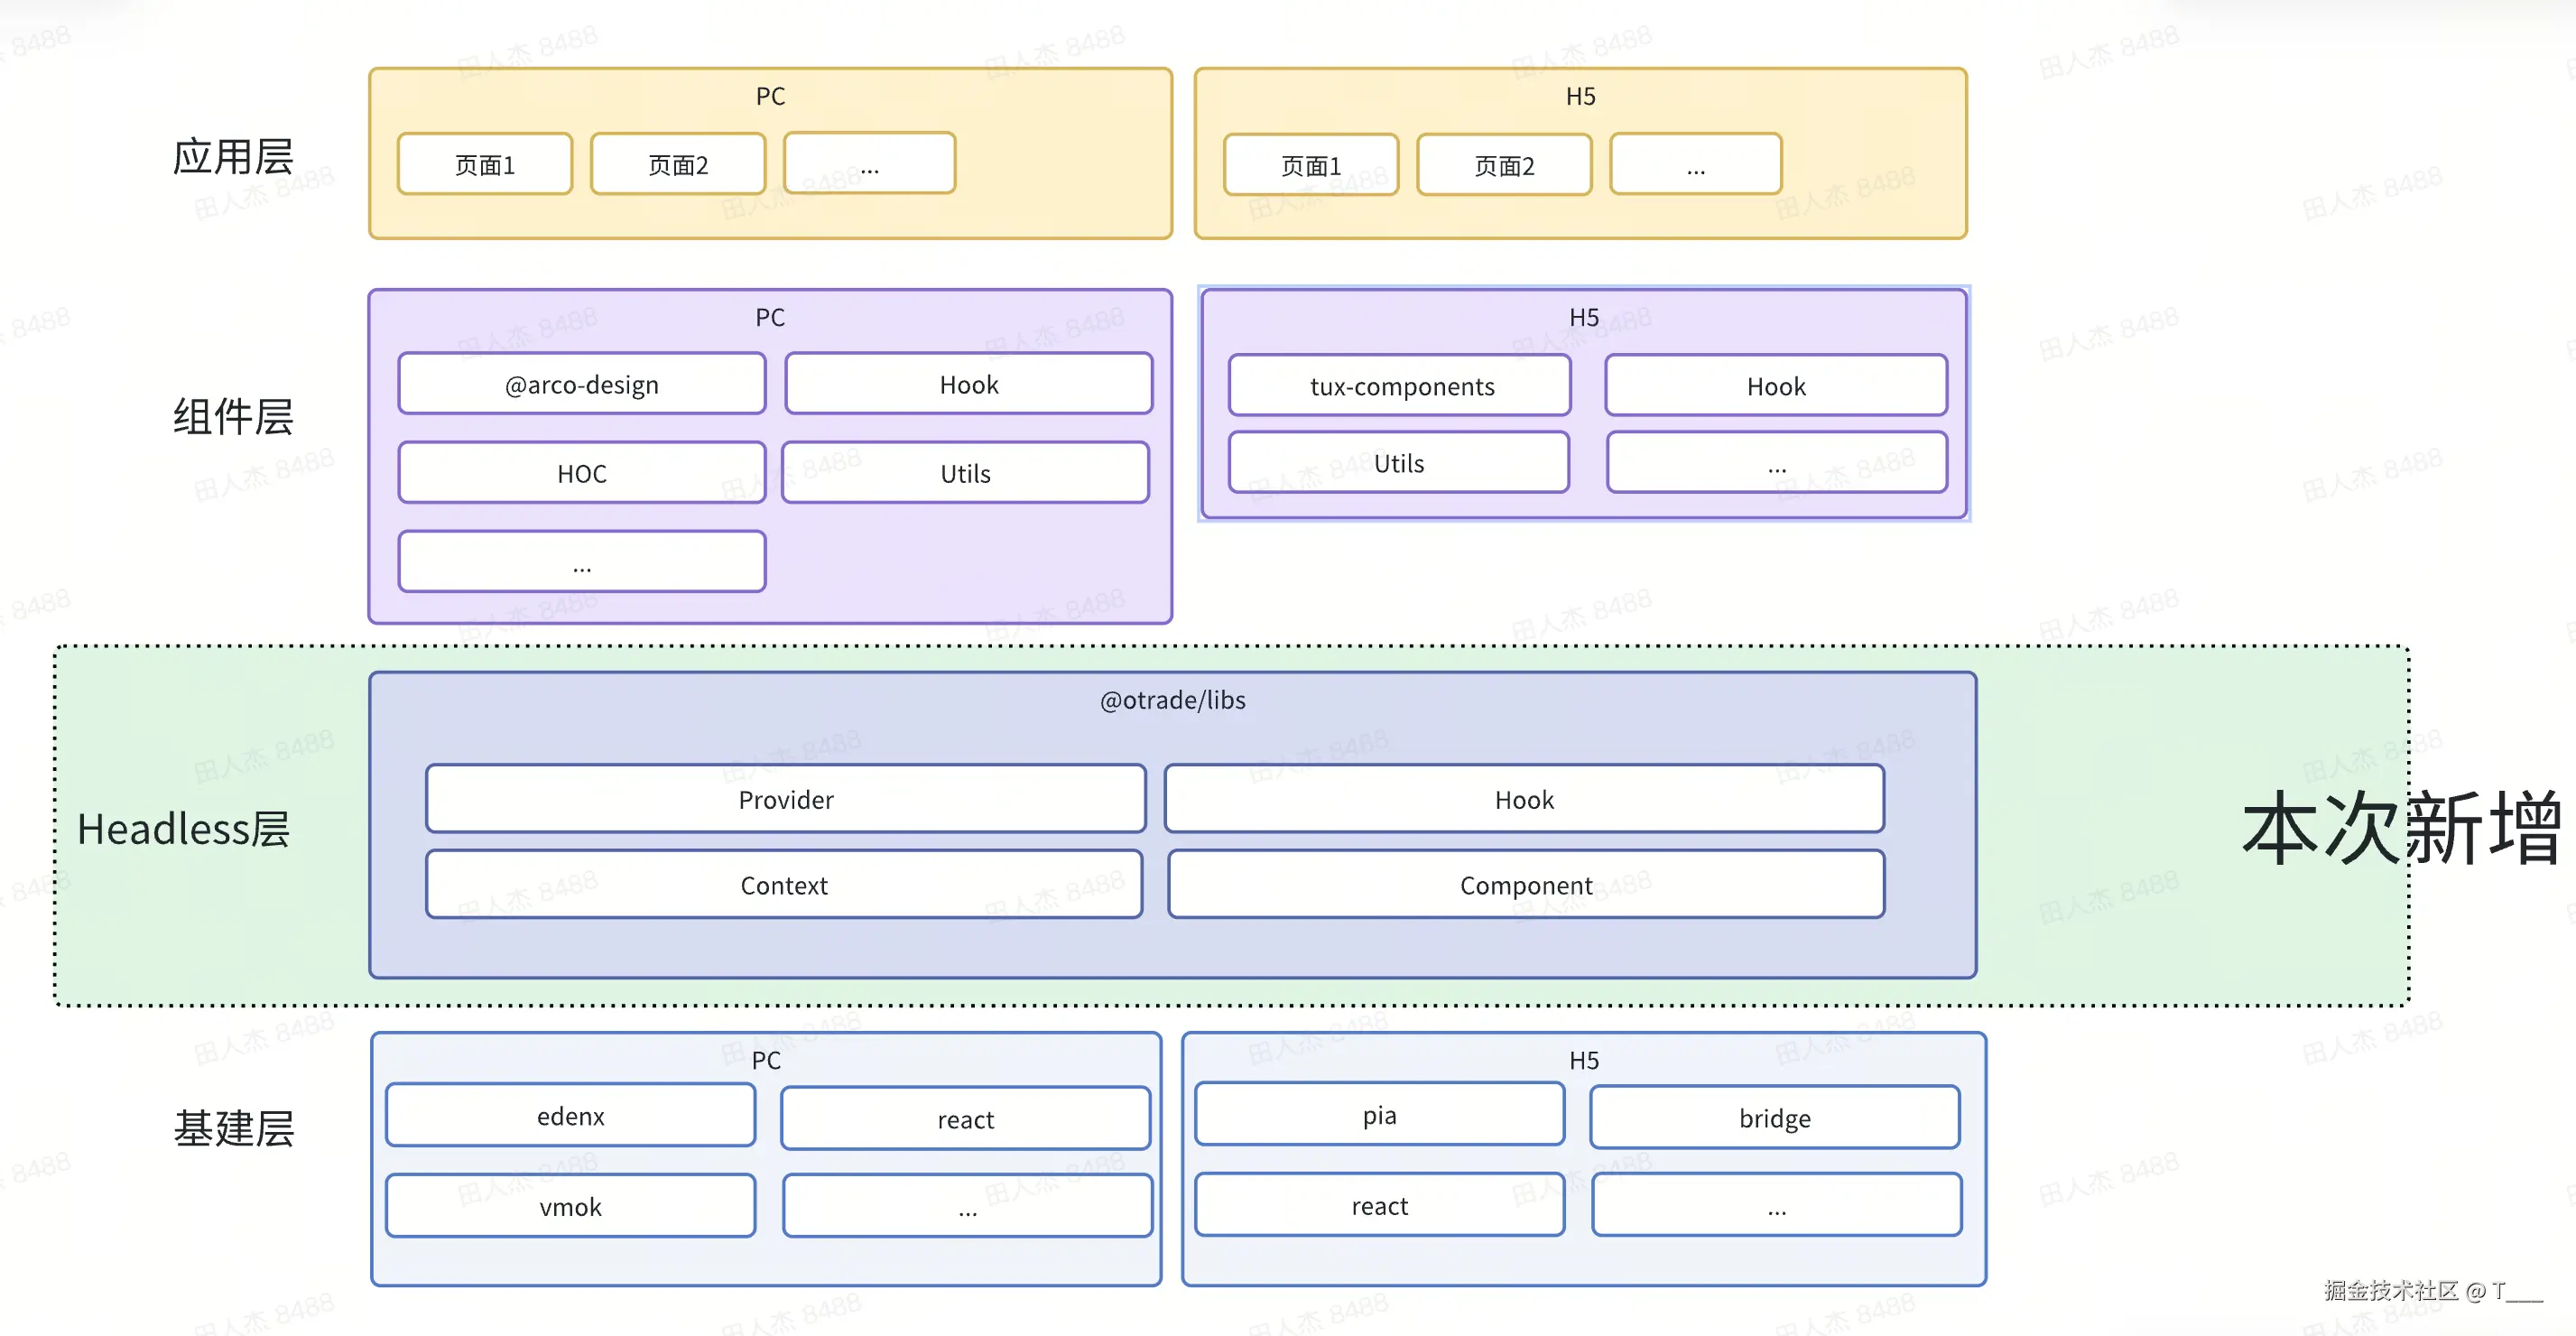Click the react box in PC infrastructure
This screenshot has height=1336, width=2576.
[965, 1119]
